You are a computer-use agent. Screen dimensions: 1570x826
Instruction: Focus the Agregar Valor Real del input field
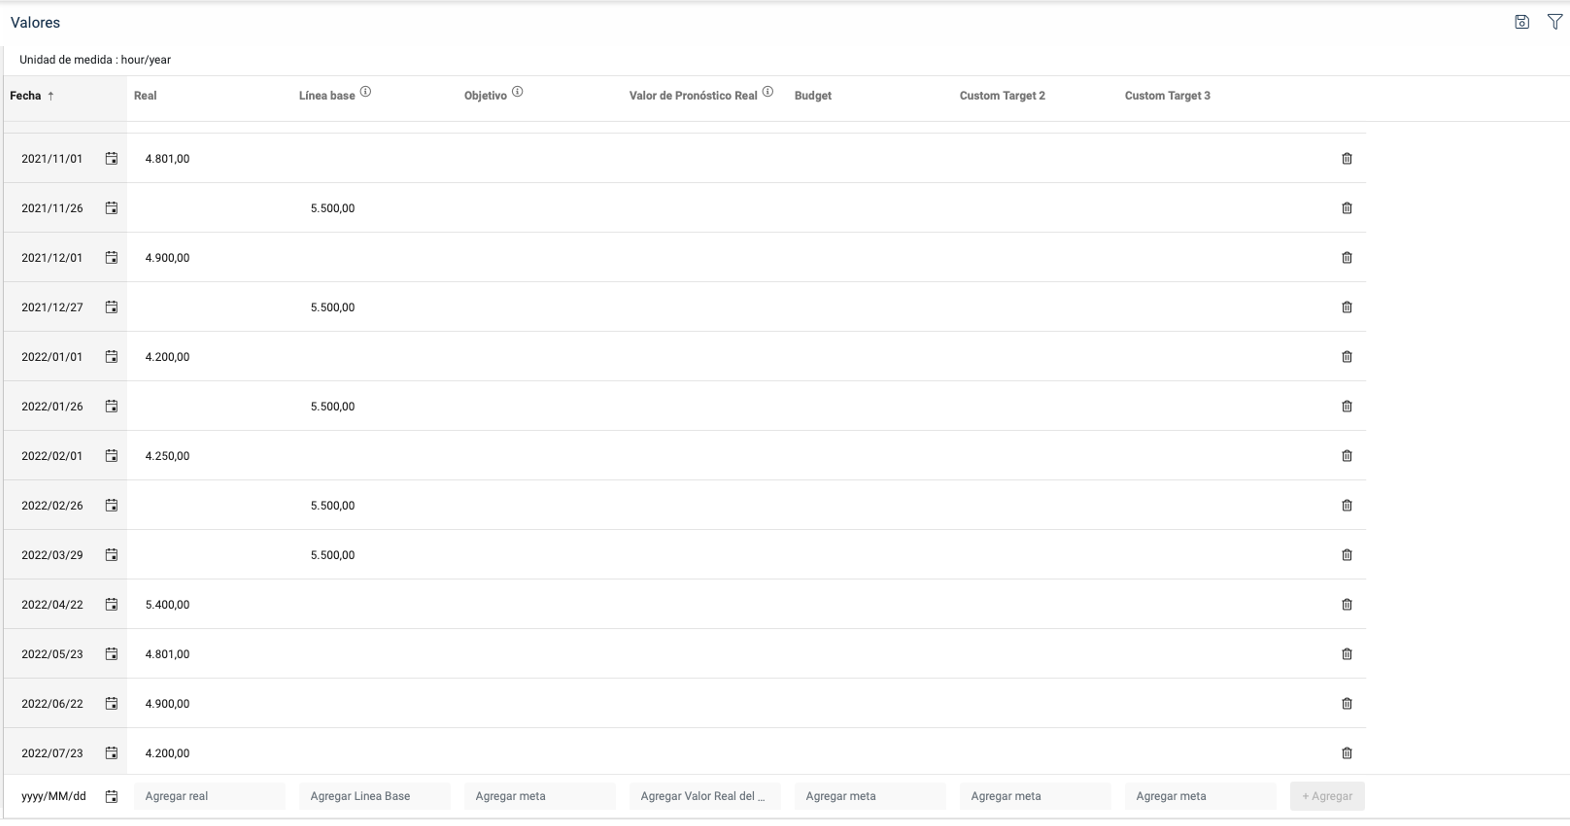point(705,796)
